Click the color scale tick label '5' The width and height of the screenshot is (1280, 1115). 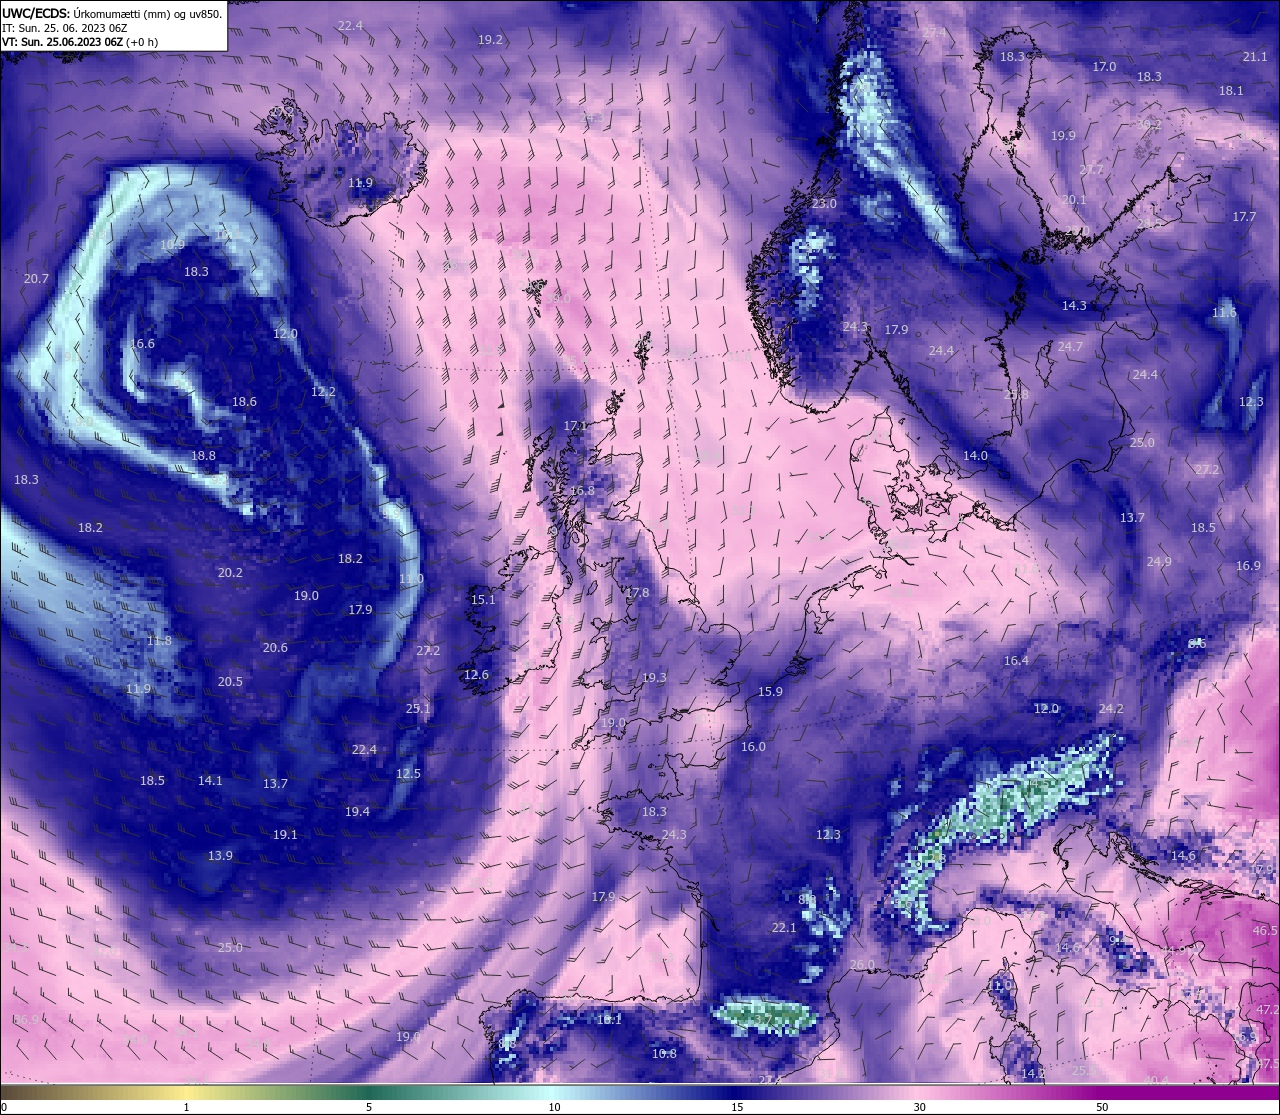pos(369,1107)
